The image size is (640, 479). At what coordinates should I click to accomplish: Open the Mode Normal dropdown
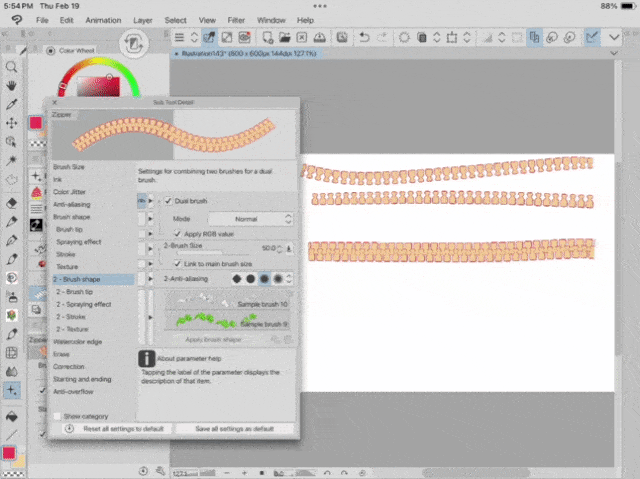click(x=250, y=219)
